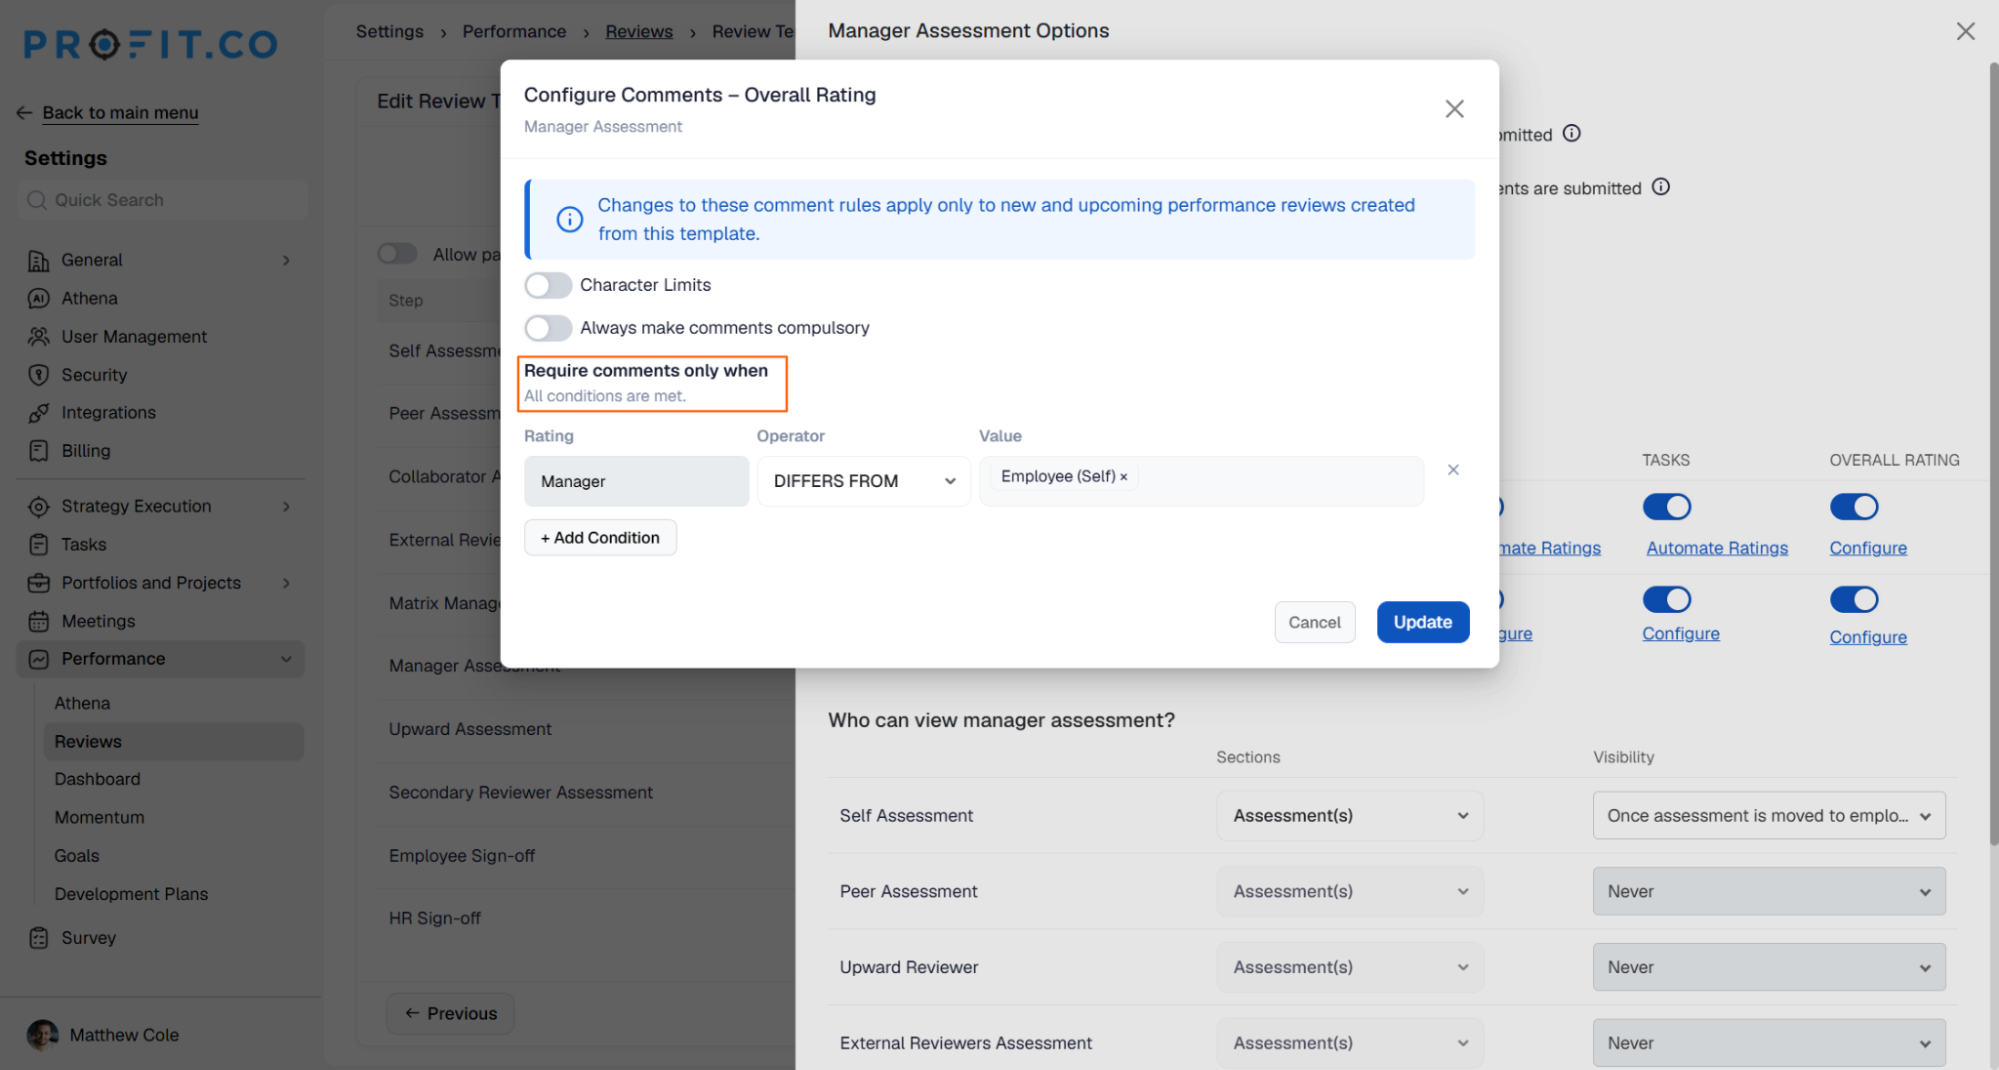Viewport: 1999px width, 1070px height.
Task: Open Dashboard under Performance
Action: 97,779
